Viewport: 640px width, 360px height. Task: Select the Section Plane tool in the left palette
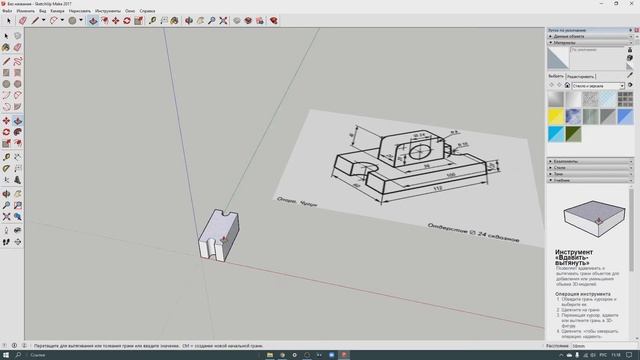coord(18,242)
